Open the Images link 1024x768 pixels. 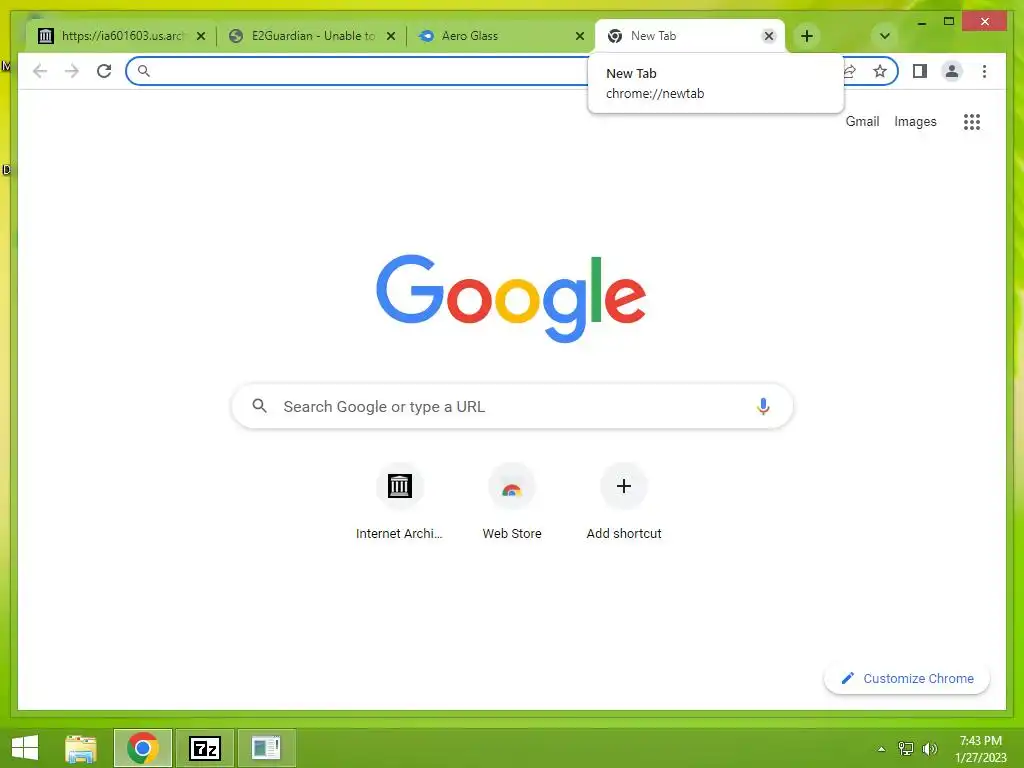click(x=915, y=121)
